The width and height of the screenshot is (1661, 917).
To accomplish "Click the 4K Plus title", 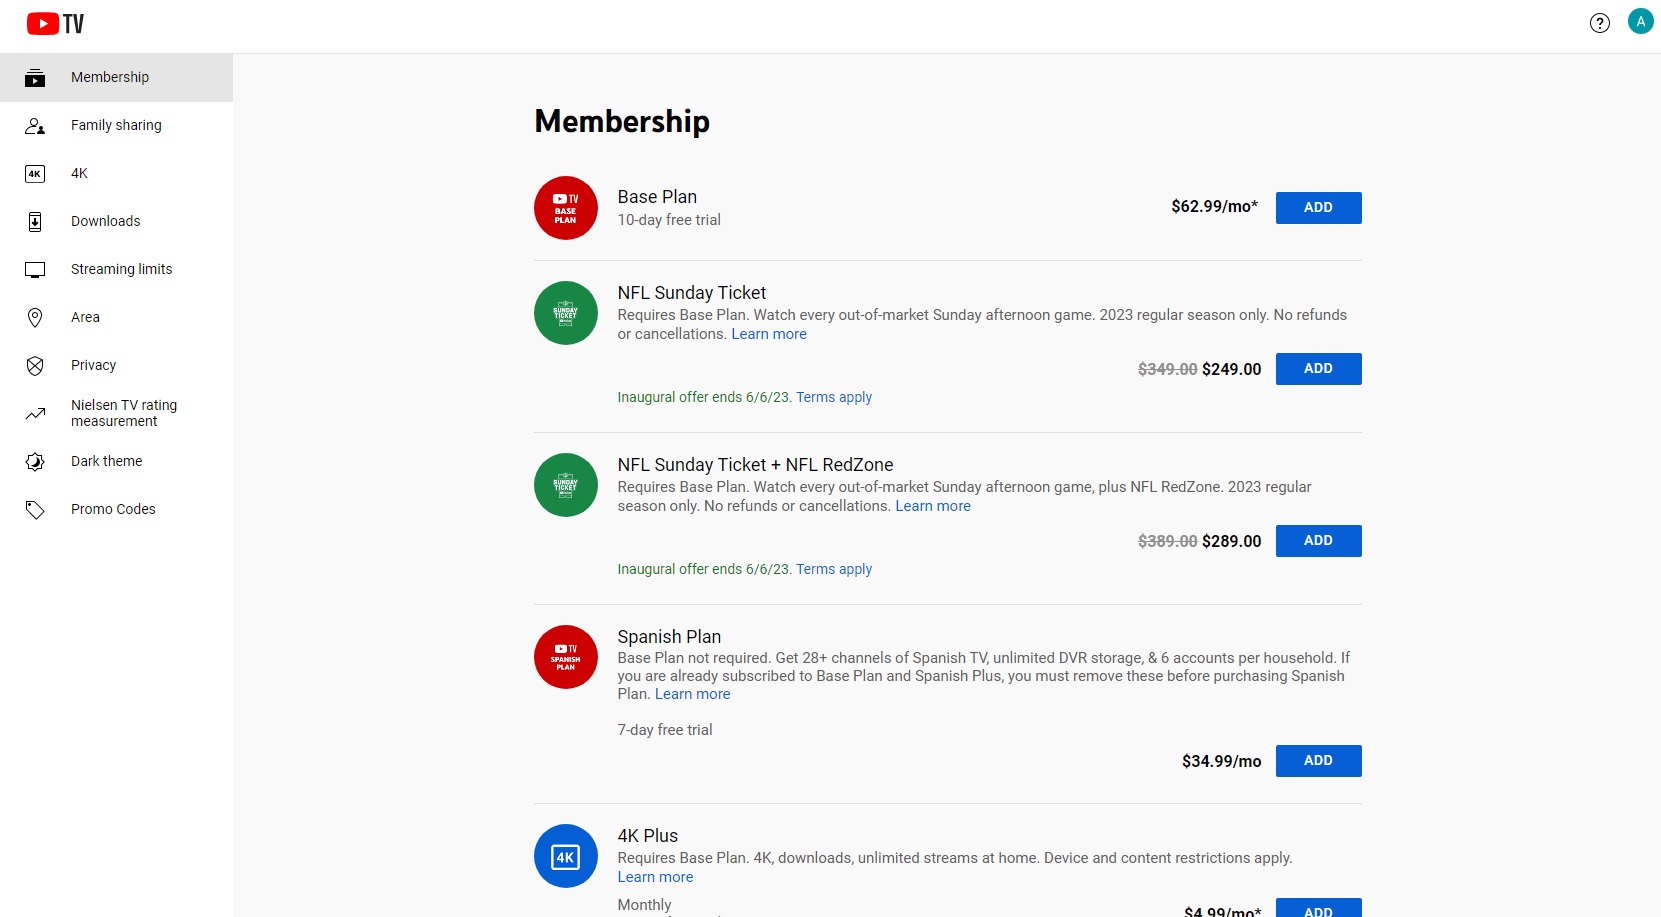I will pyautogui.click(x=648, y=836).
